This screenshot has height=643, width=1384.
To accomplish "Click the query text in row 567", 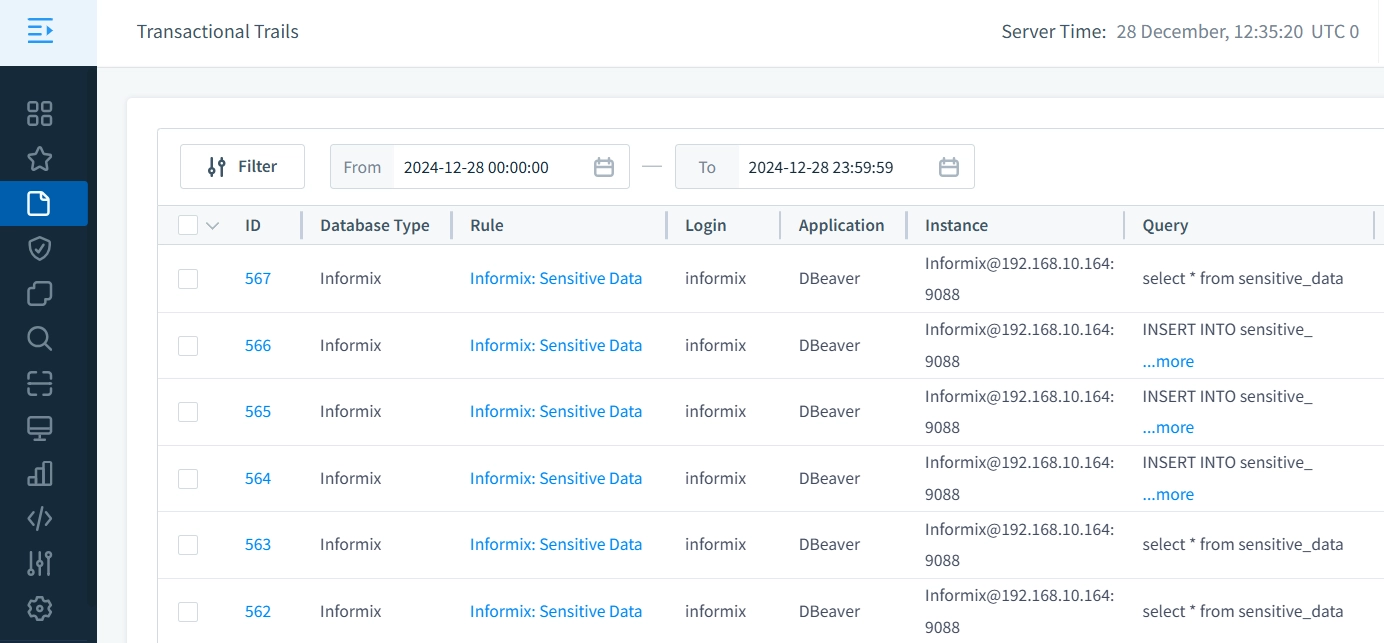I will pyautogui.click(x=1243, y=279).
